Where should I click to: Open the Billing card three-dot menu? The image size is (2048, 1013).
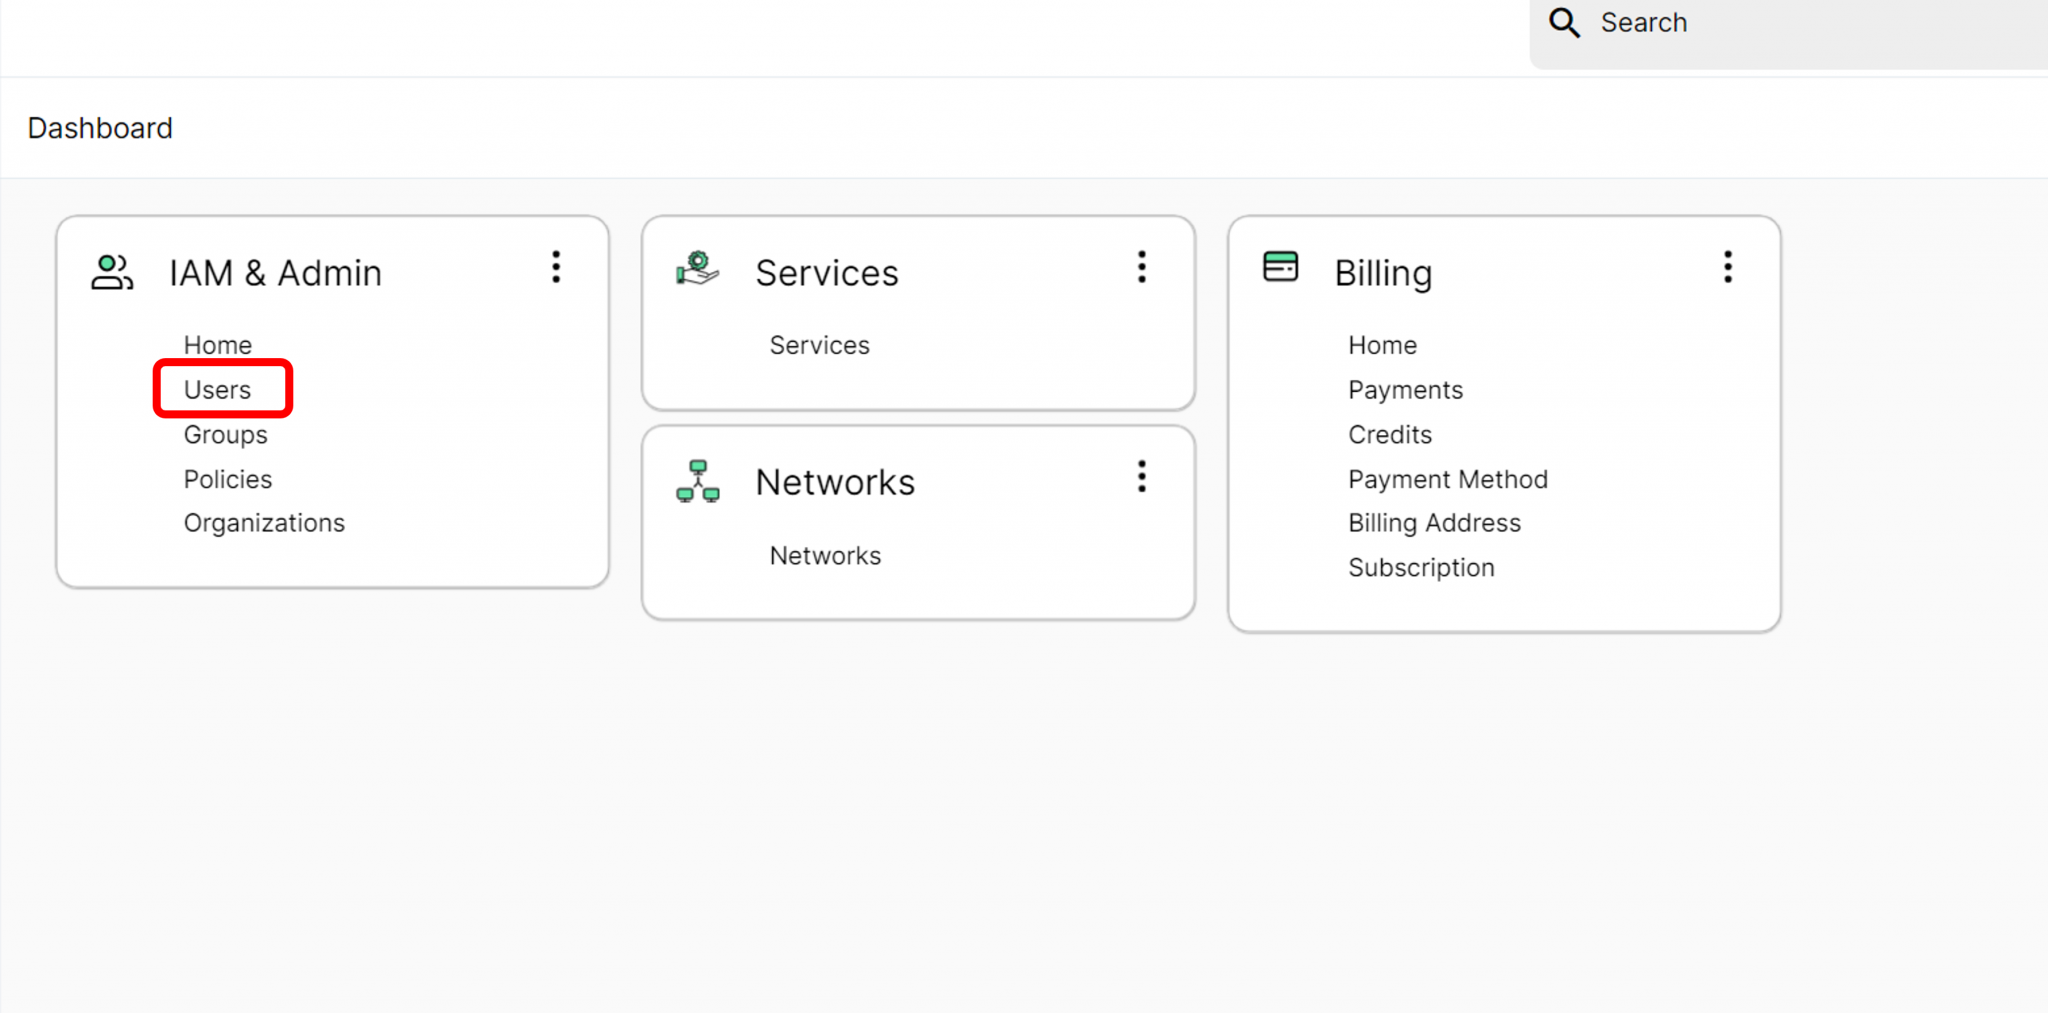click(x=1727, y=267)
